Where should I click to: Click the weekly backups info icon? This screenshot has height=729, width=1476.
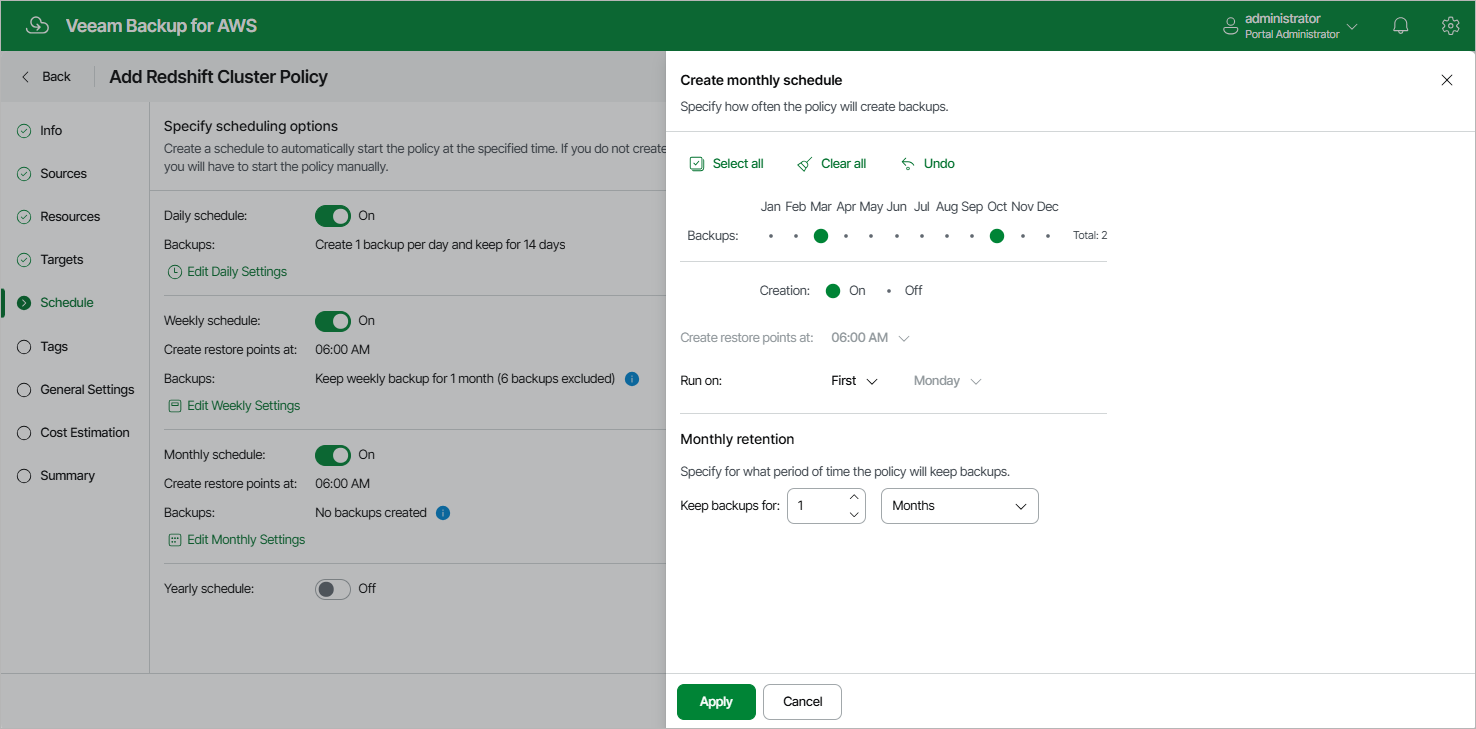coord(632,379)
